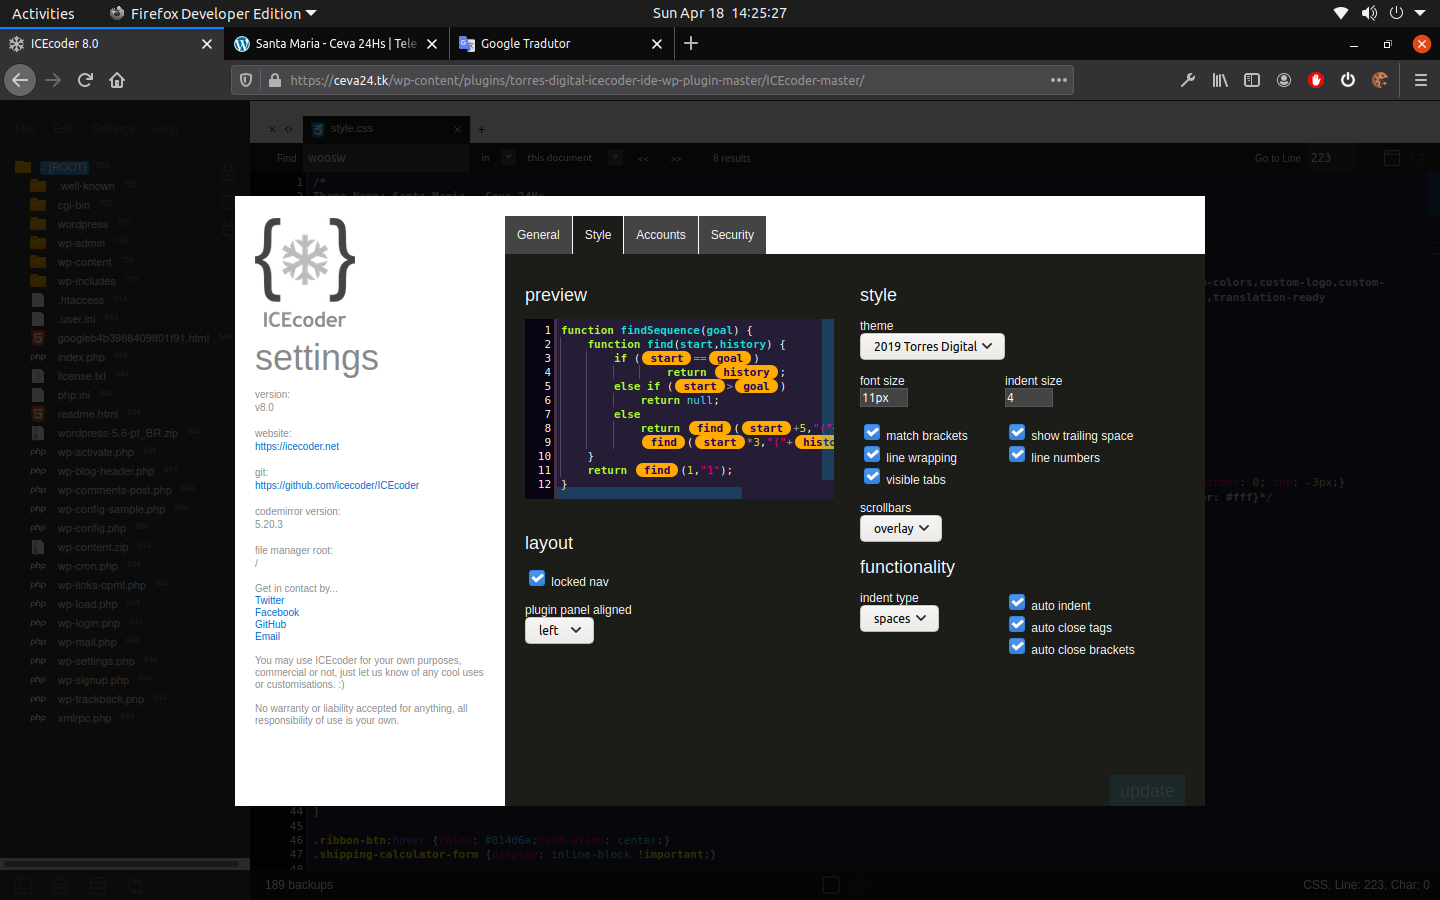Toggle auto close brackets checkbox
The image size is (1440, 900).
pyautogui.click(x=1017, y=647)
